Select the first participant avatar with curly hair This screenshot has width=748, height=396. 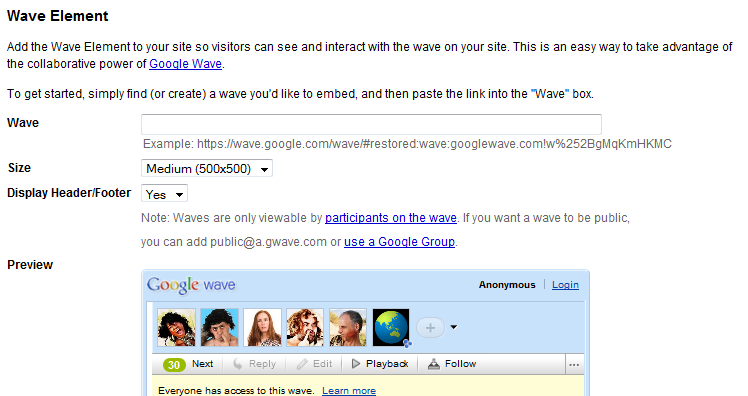[x=177, y=327]
